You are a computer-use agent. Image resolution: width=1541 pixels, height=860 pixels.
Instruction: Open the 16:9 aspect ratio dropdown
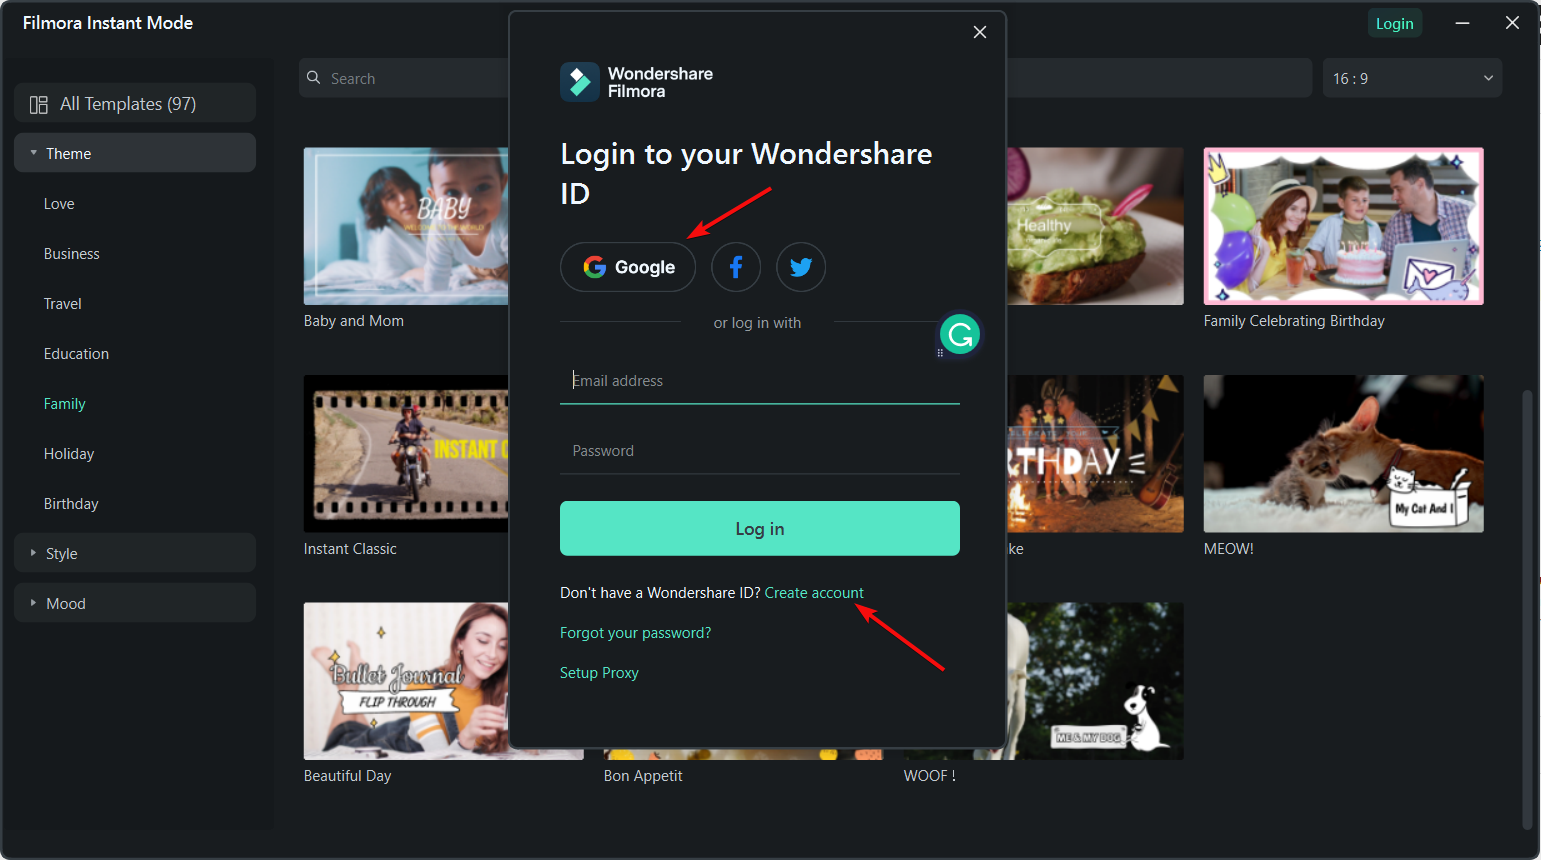(x=1413, y=78)
